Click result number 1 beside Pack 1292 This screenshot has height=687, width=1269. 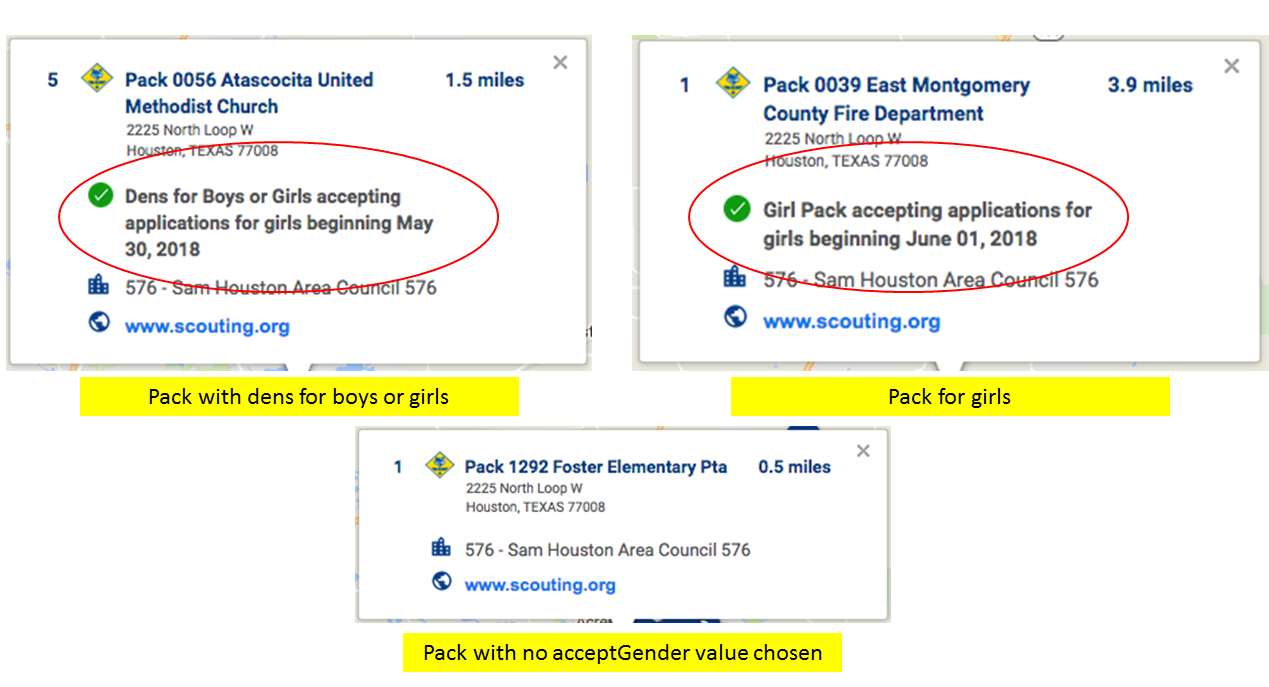pyautogui.click(x=398, y=467)
